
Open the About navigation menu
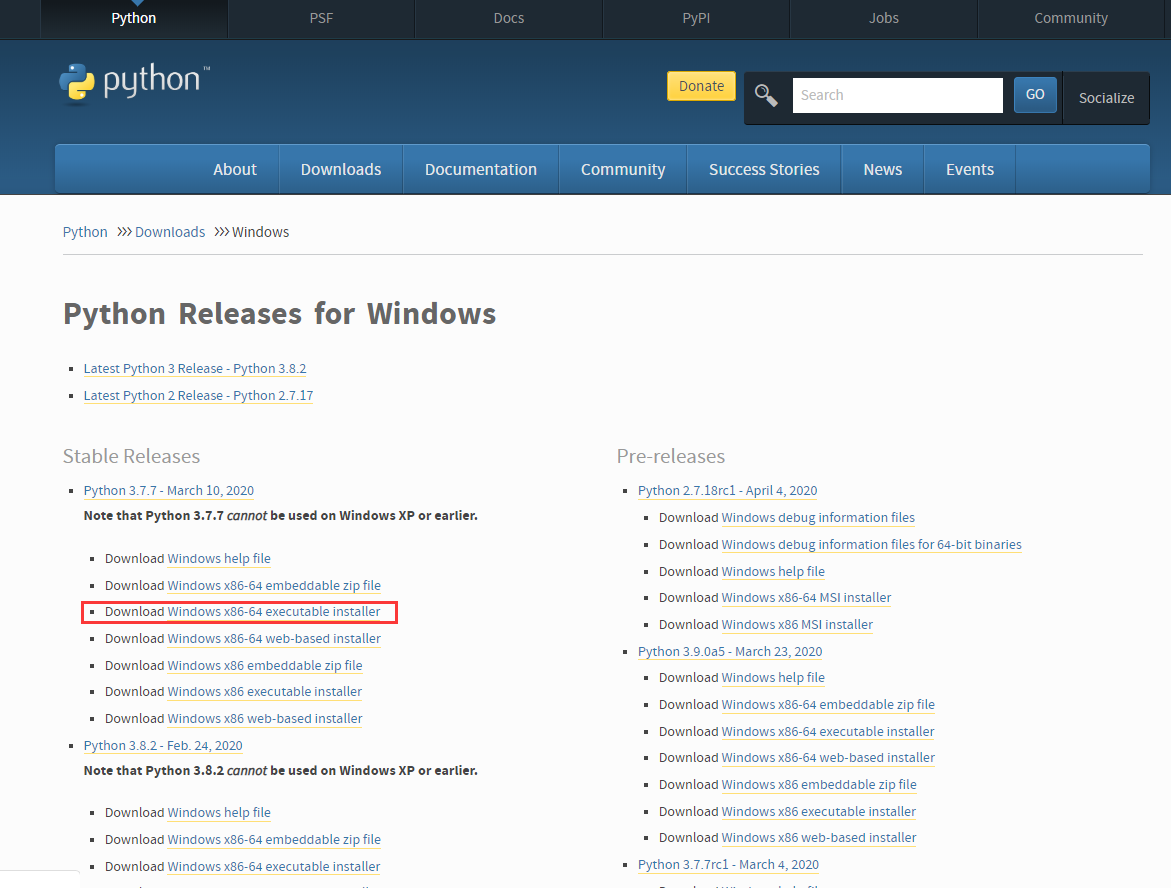click(235, 170)
